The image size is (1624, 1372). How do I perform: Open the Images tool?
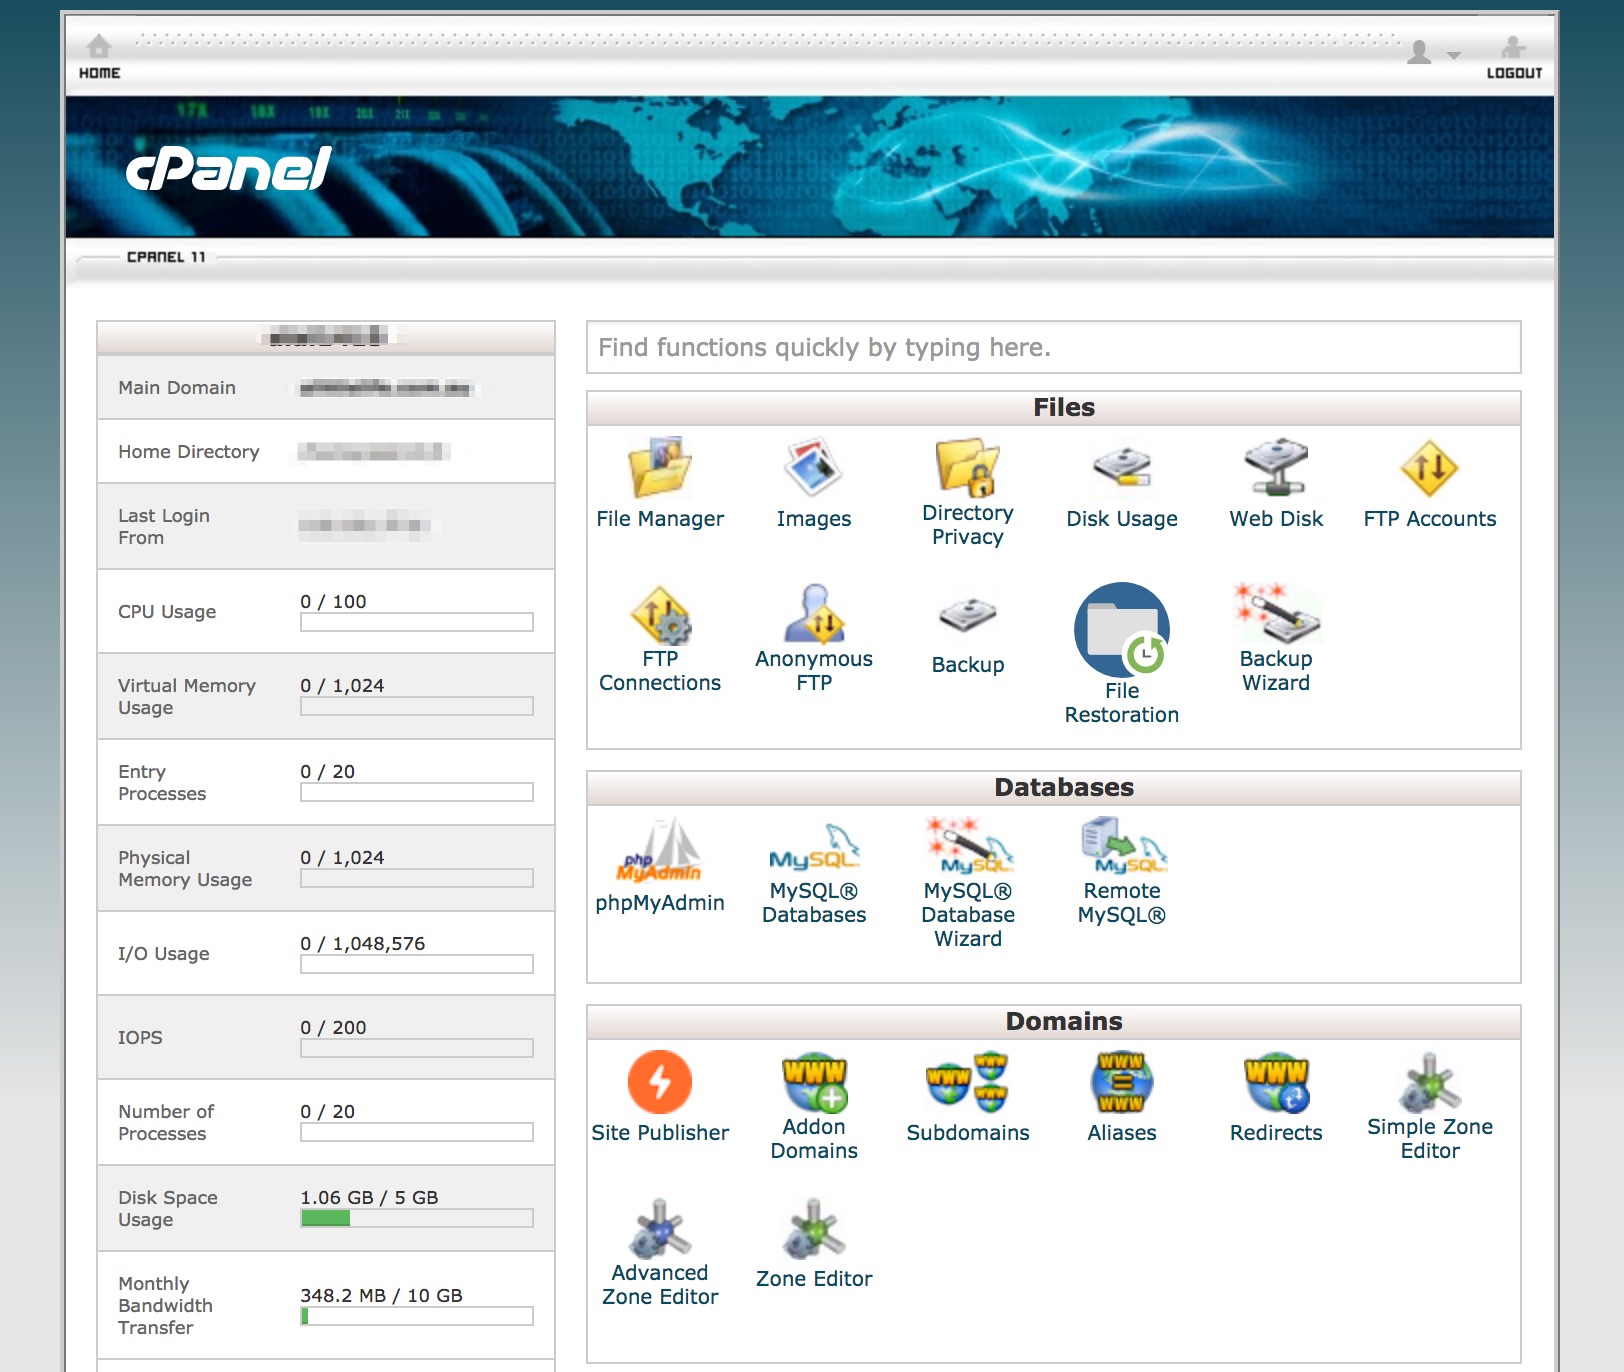[814, 467]
